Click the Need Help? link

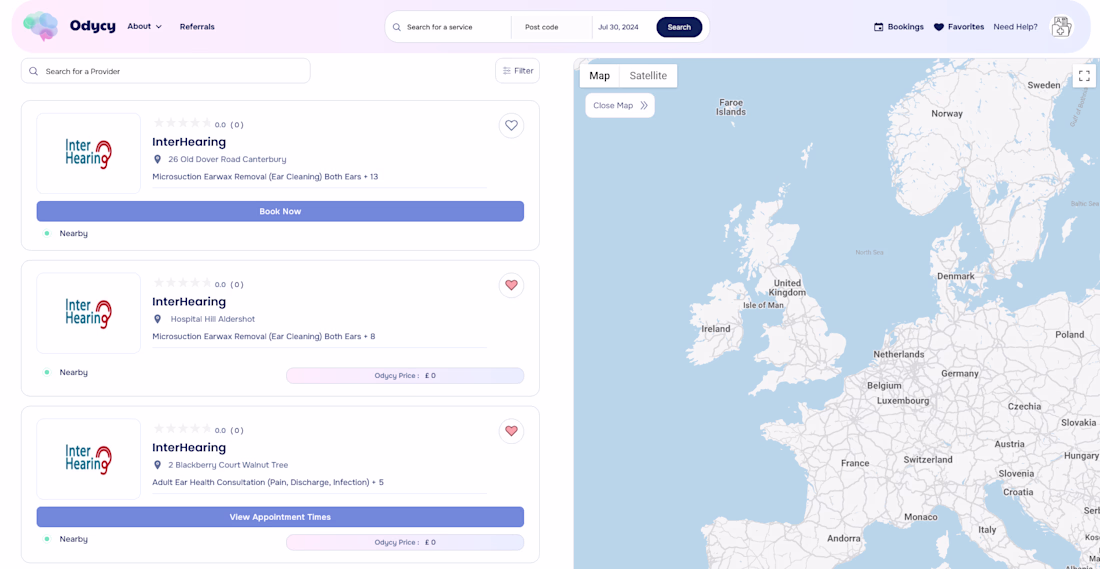[x=1015, y=27]
